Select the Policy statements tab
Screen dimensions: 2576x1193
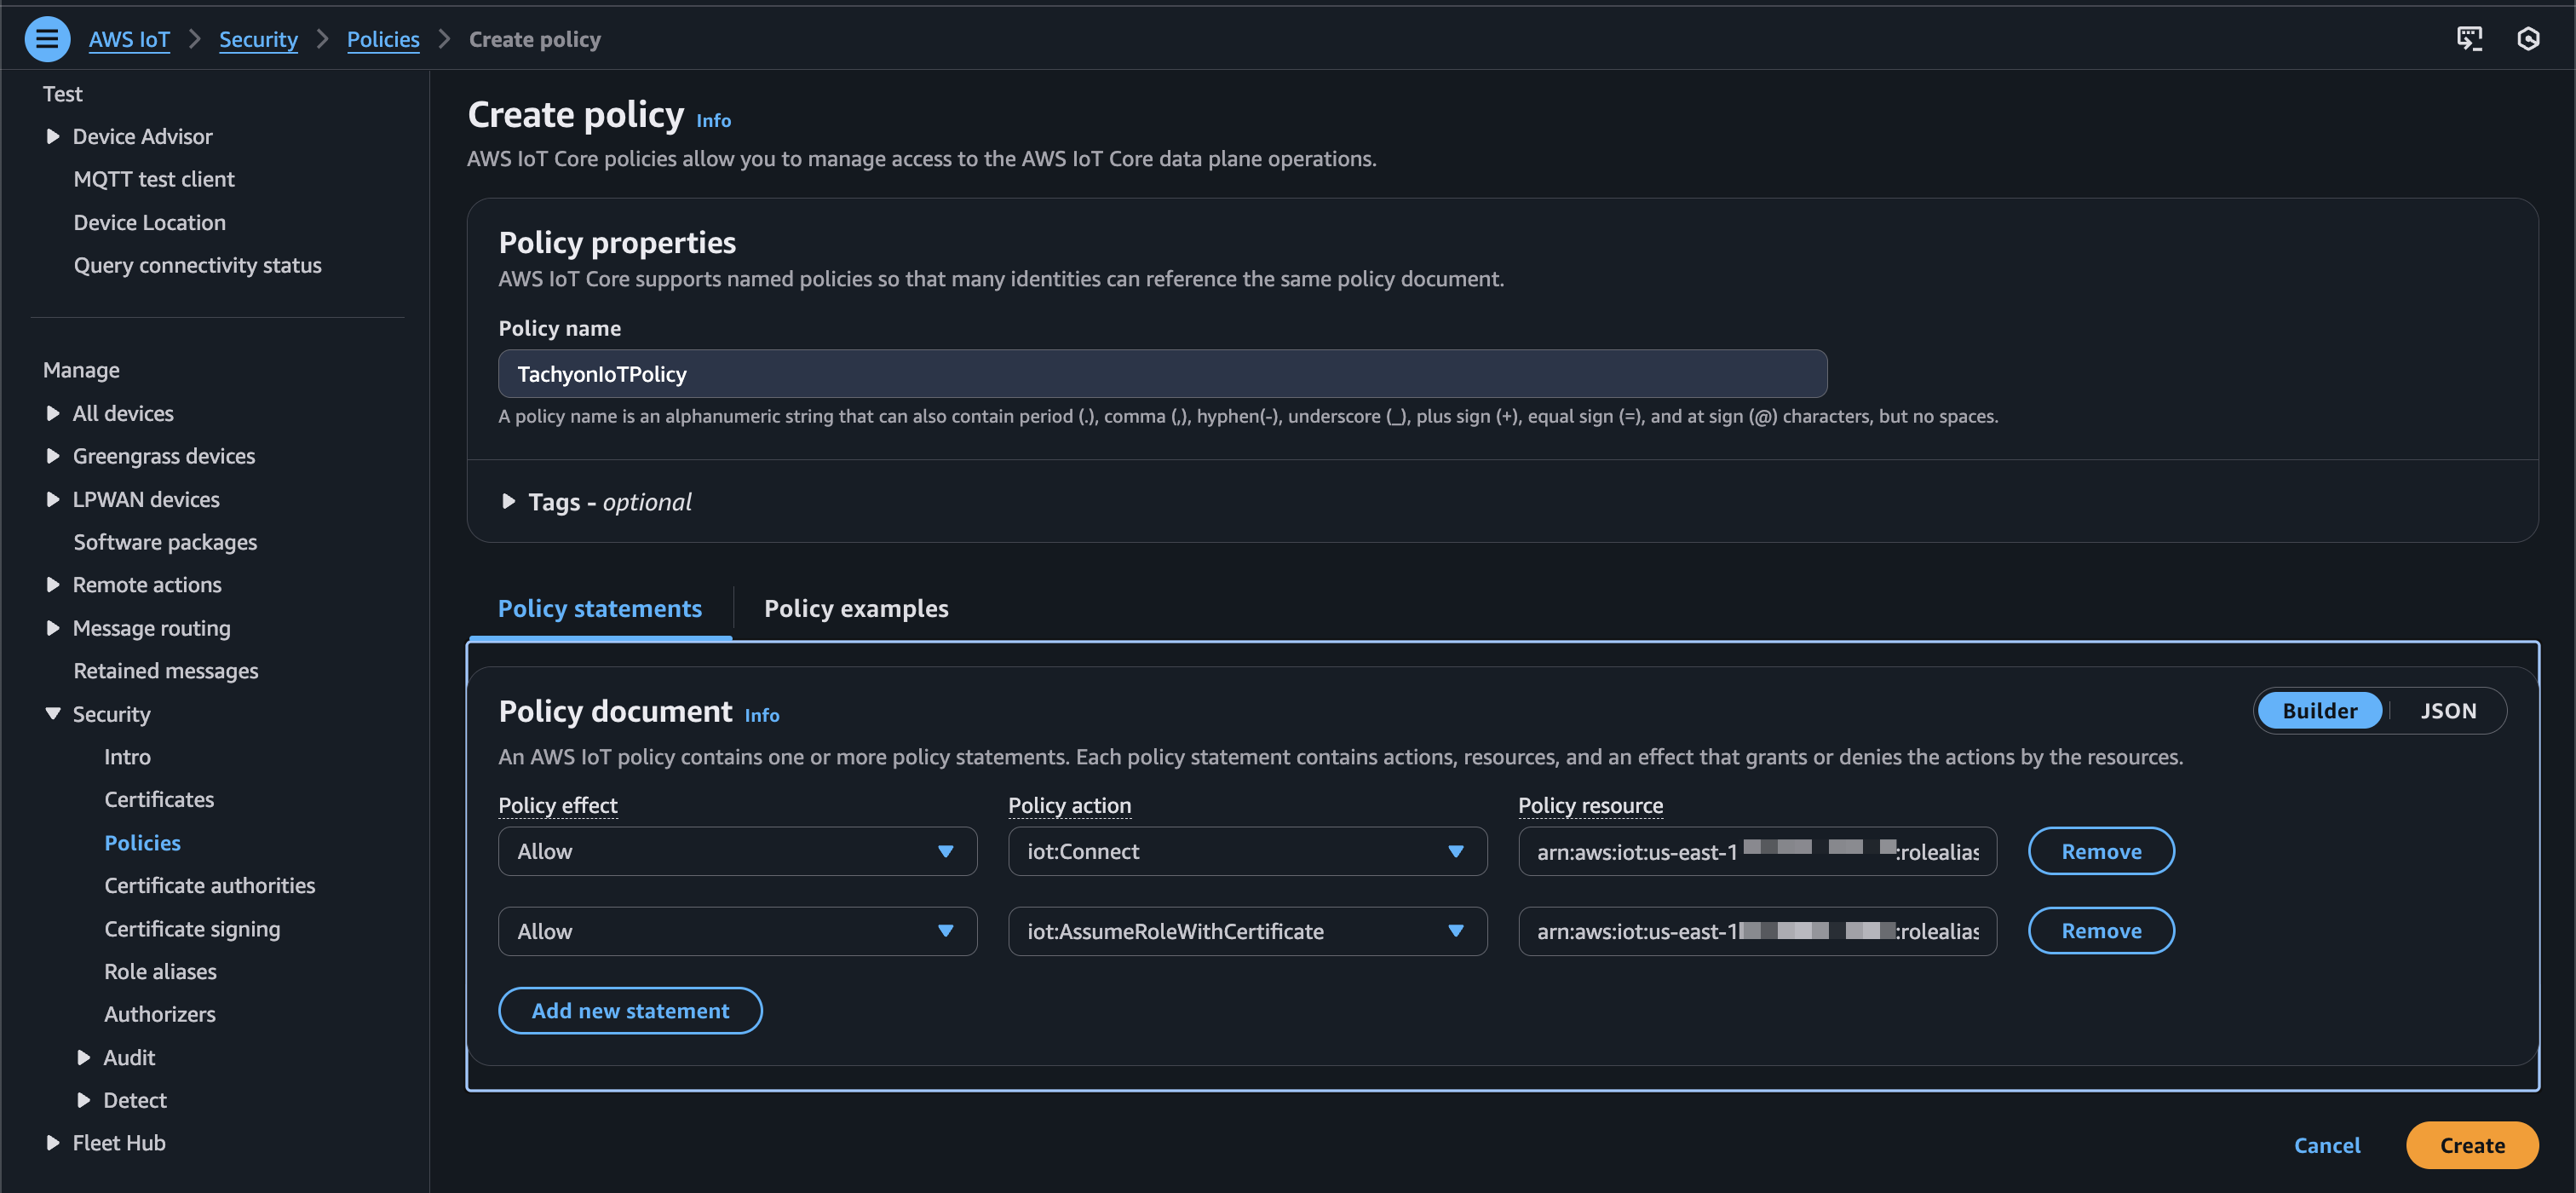coord(599,608)
